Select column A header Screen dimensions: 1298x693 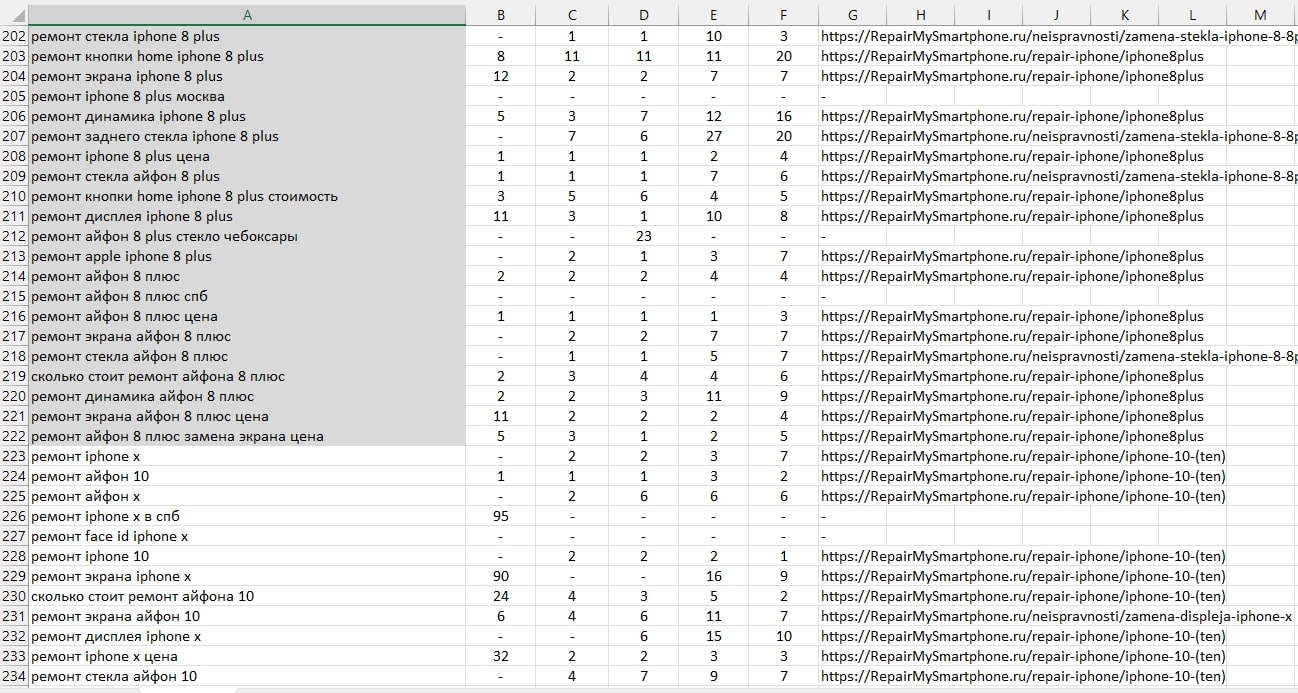coord(247,15)
